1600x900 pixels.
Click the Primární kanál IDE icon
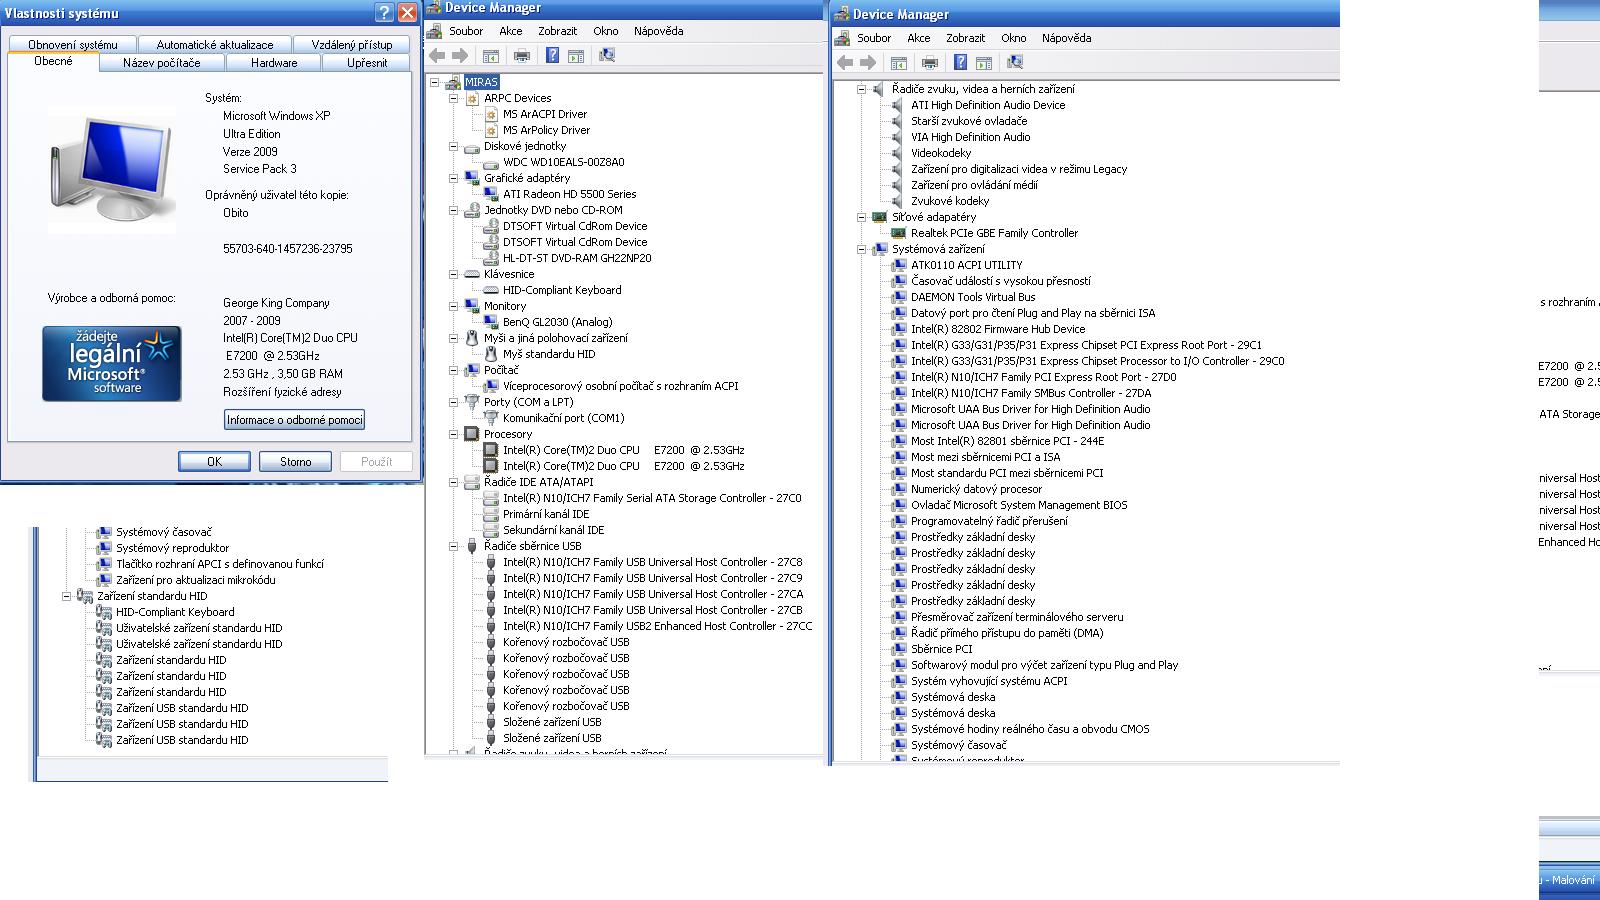(x=491, y=514)
